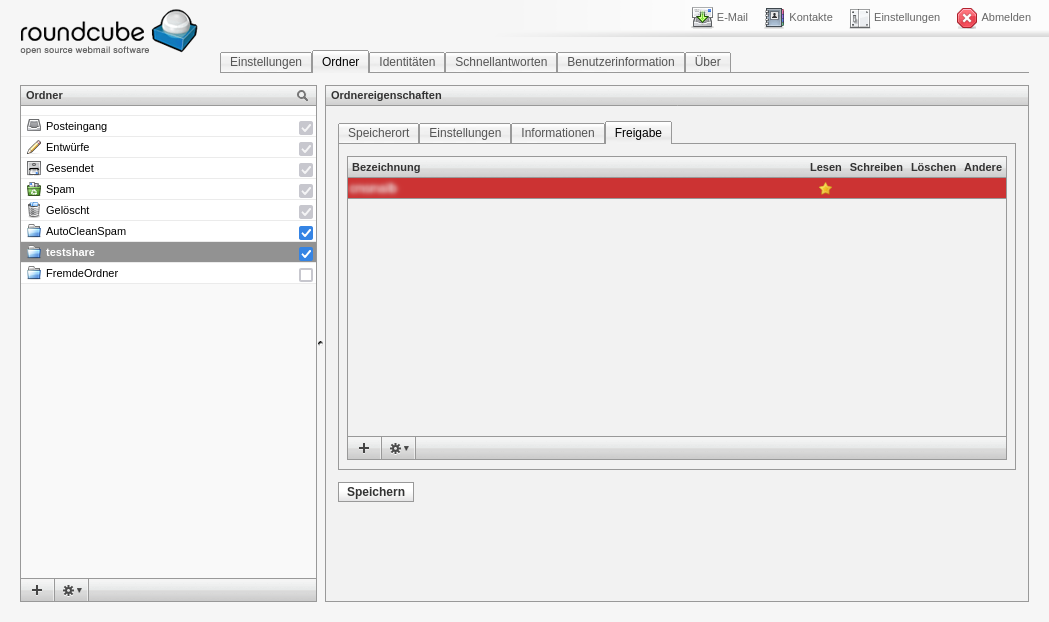Open folder actions gear dropdown
The width and height of the screenshot is (1049, 622).
point(72,590)
